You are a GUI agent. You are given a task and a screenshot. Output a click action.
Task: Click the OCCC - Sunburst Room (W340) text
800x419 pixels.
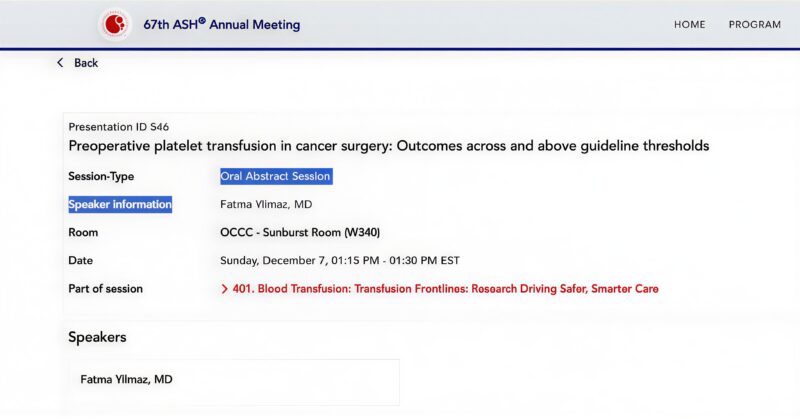[299, 233]
